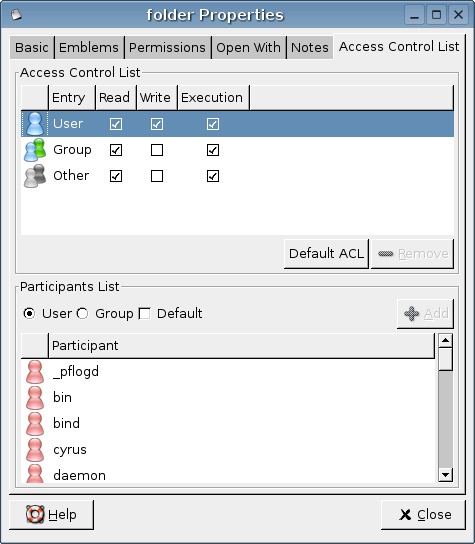The height and width of the screenshot is (544, 475).
Task: Select the cyrus participant icon
Action: pyautogui.click(x=35, y=450)
